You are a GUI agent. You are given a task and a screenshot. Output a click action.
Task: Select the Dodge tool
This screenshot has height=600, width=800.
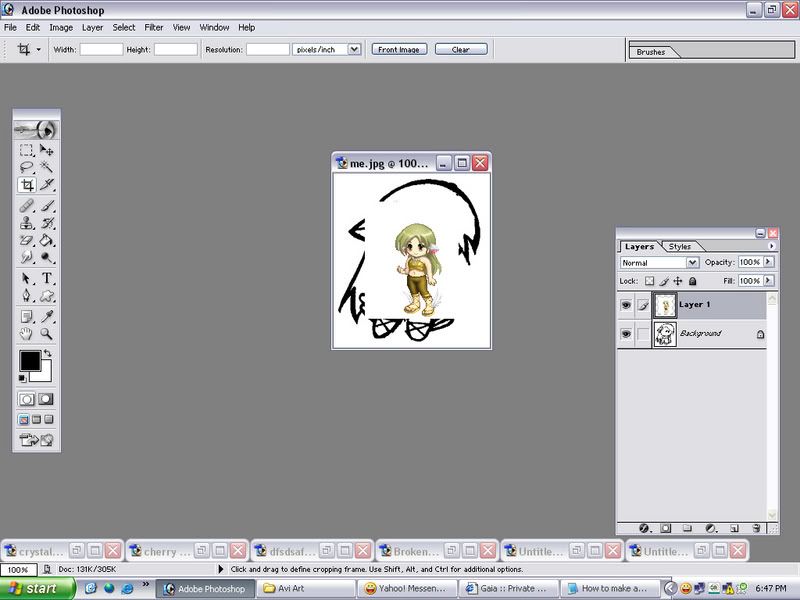pyautogui.click(x=46, y=257)
